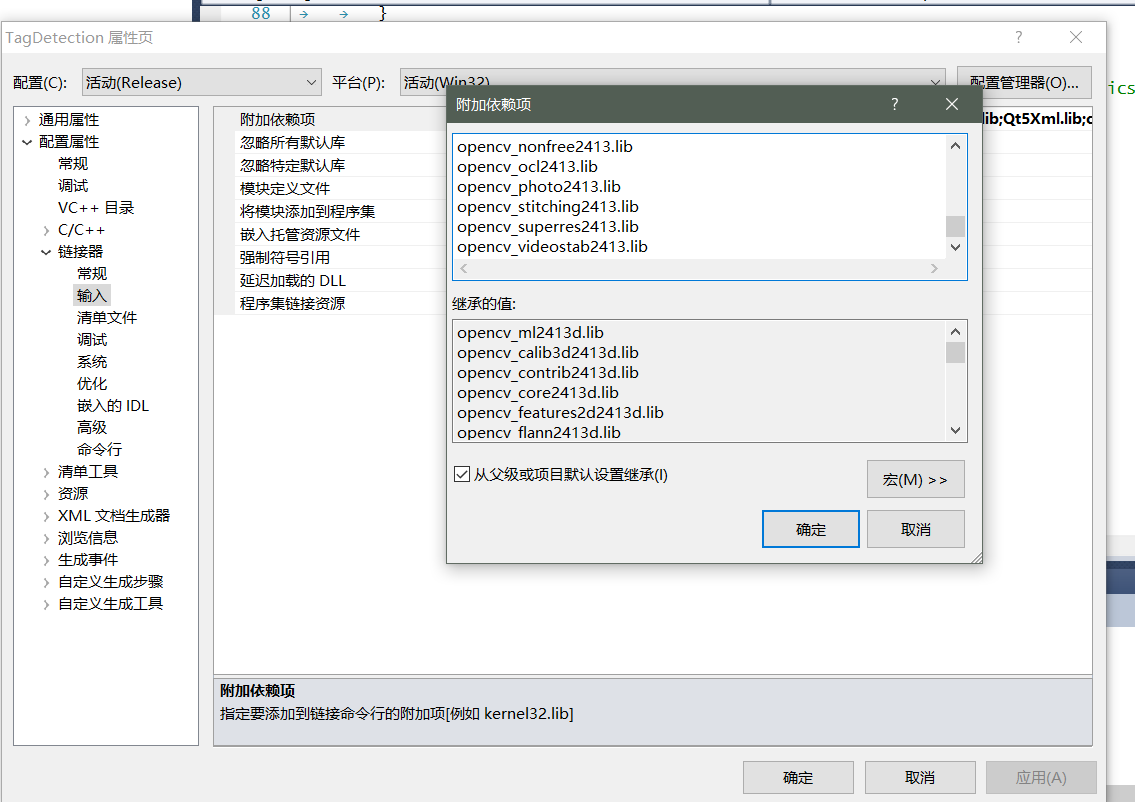
Task: Click 配置管理器(O) button
Action: pos(1024,82)
